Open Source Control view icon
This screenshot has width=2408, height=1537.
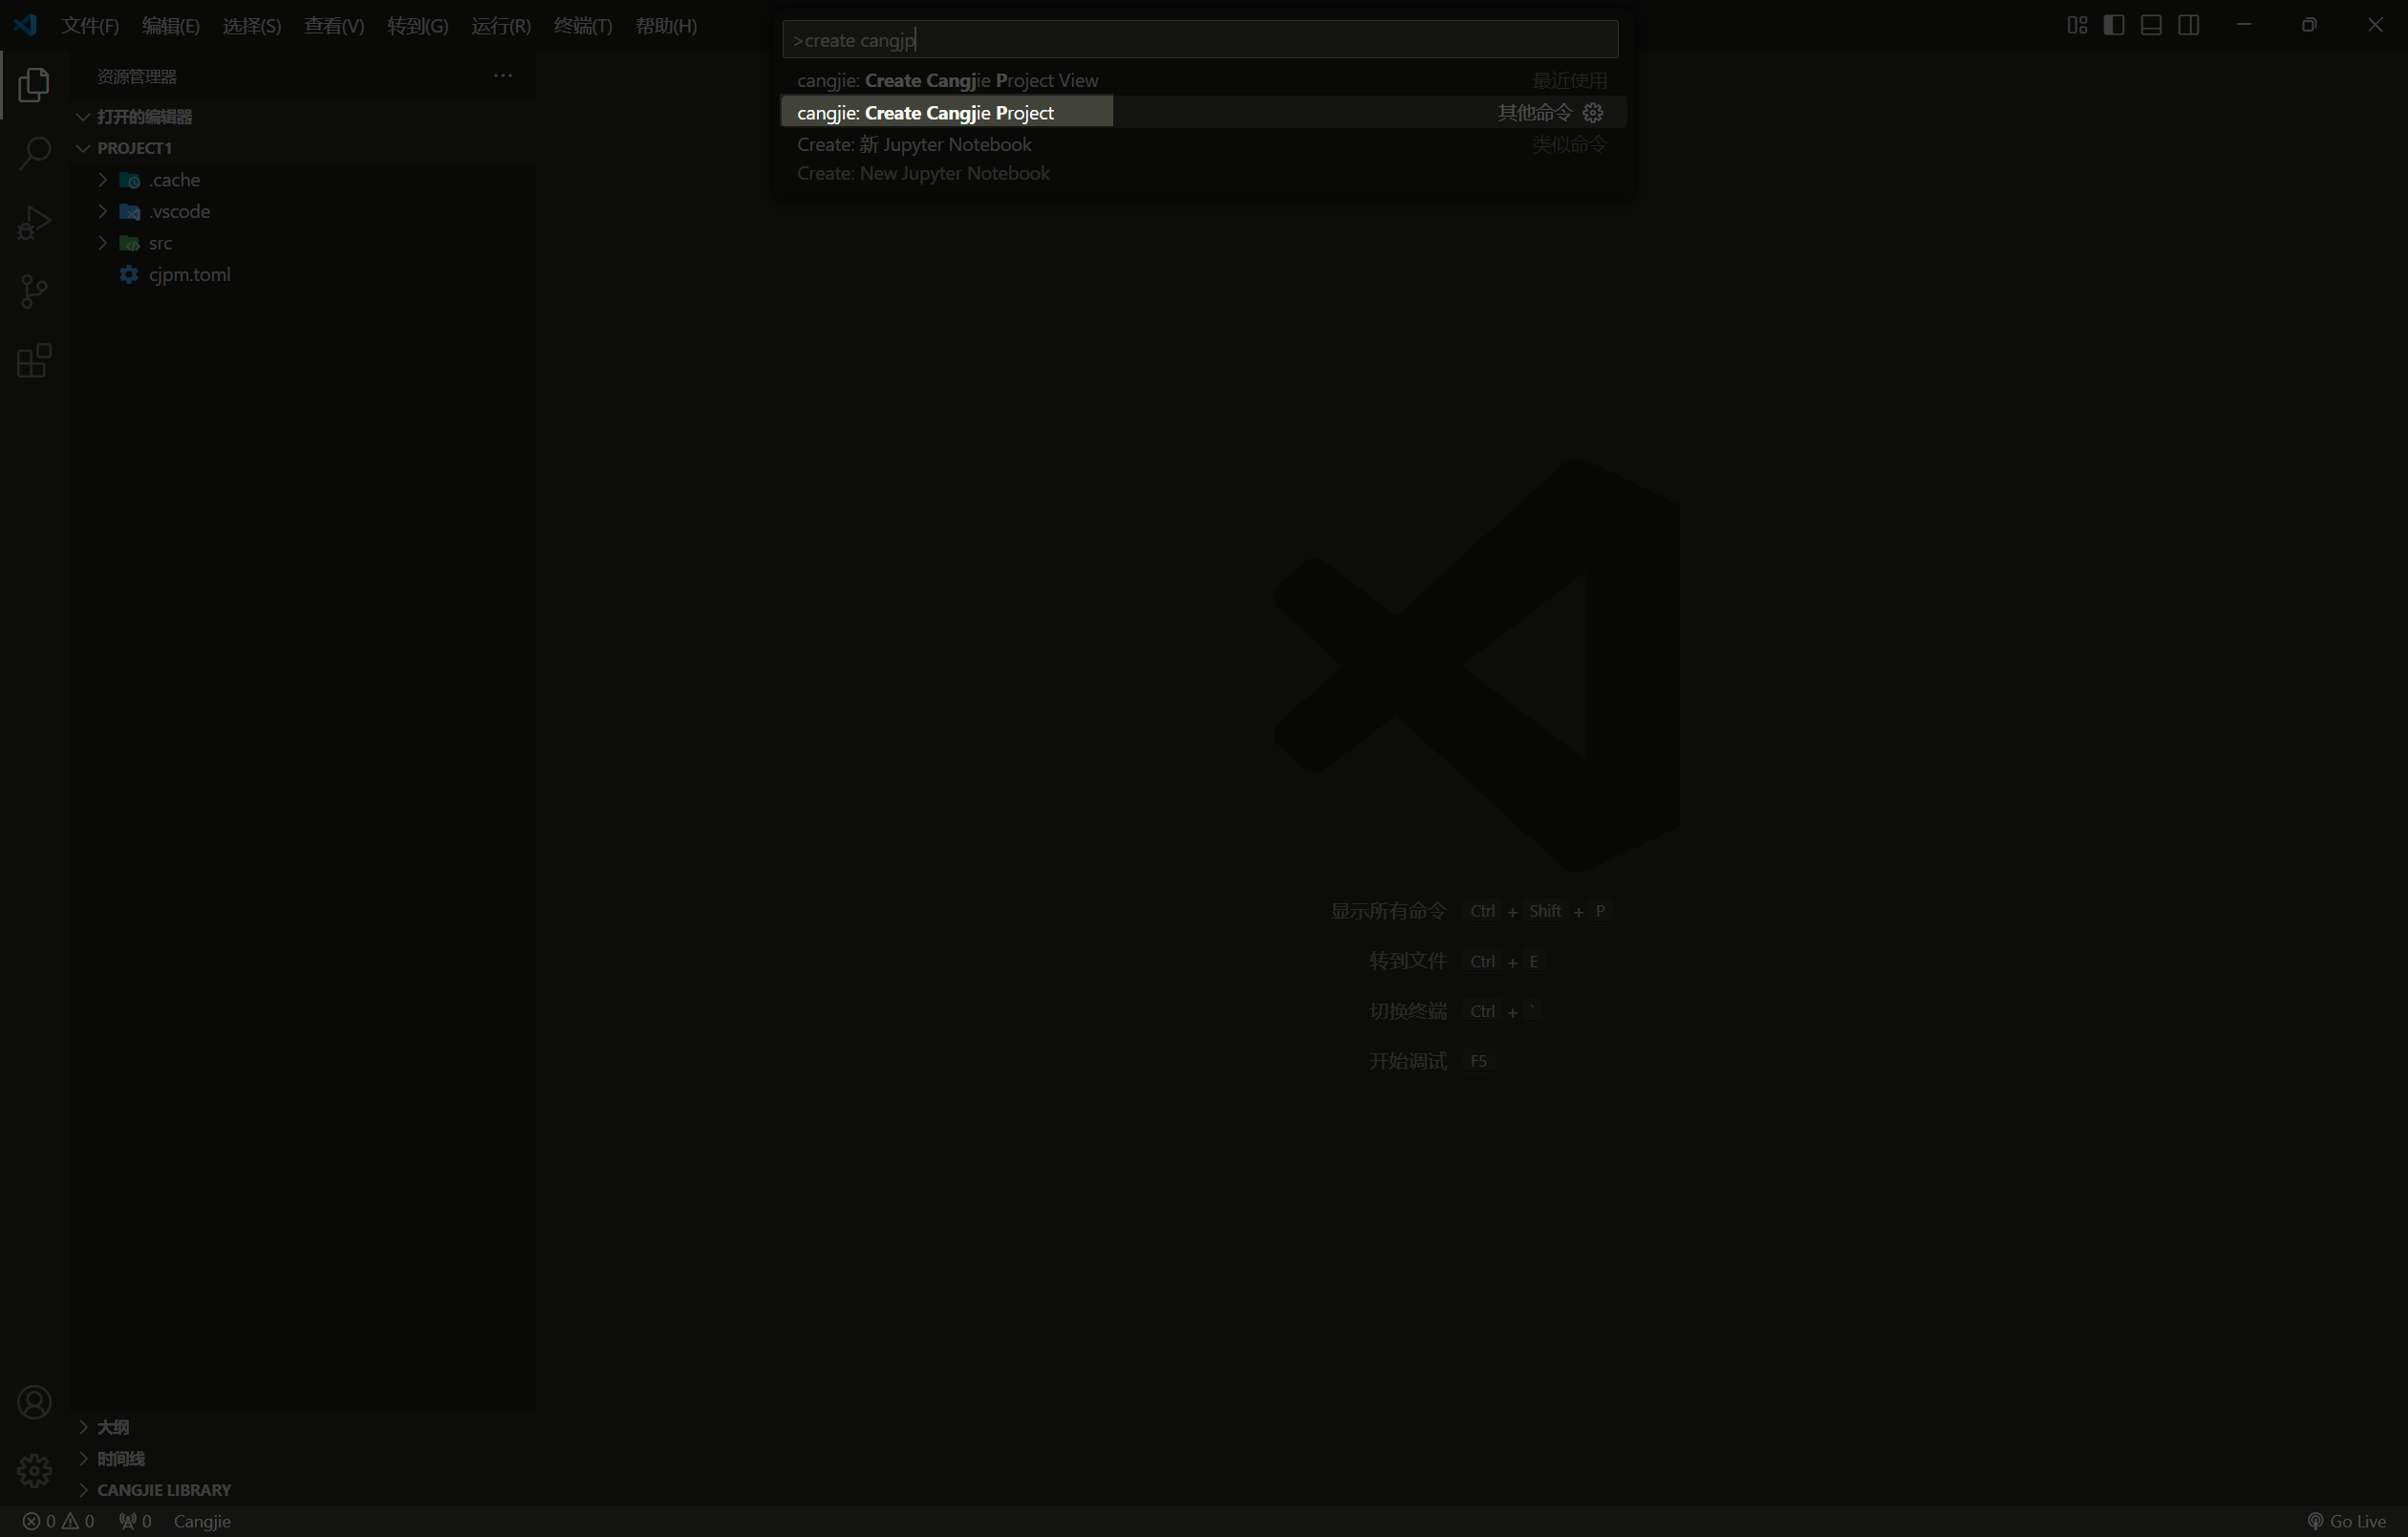coord(34,292)
